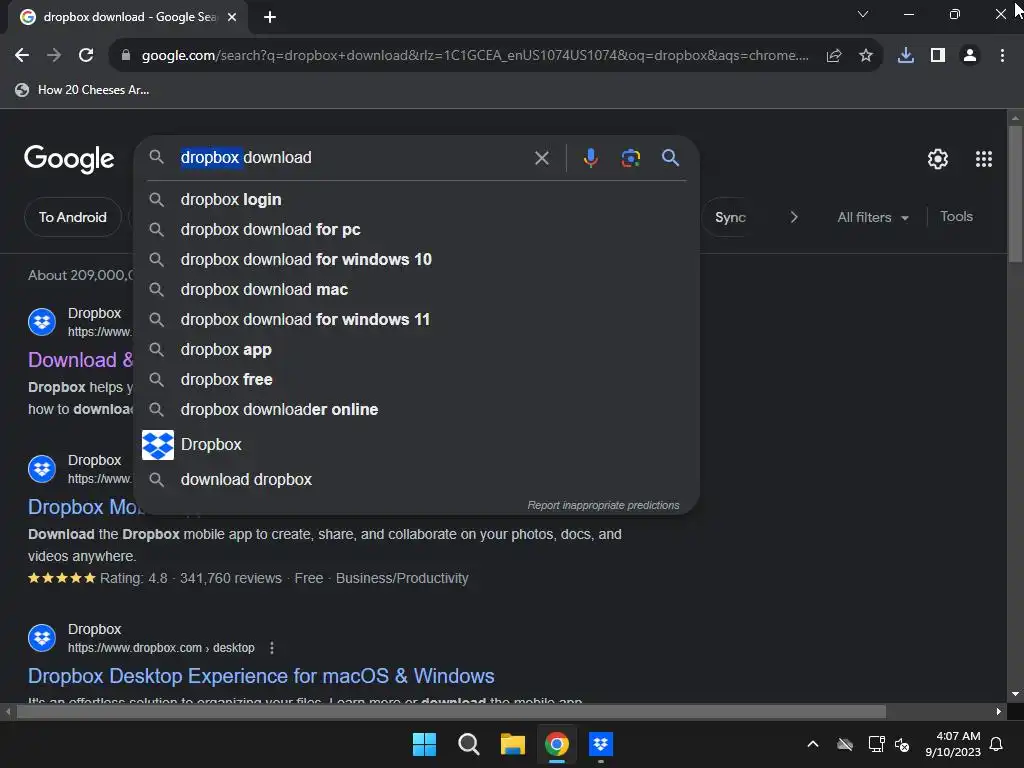Close the dropbox download tab
Screen dimensions: 1024x768
click(232, 17)
